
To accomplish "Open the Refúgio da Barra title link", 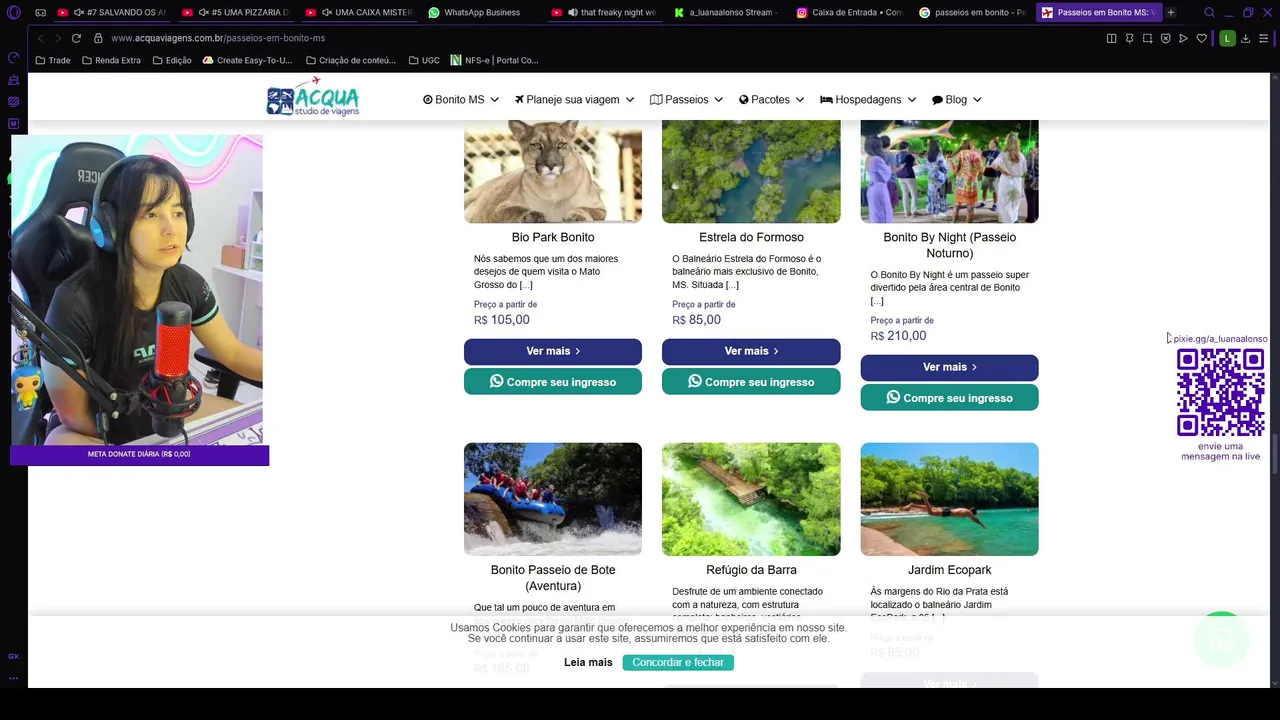I will tap(751, 570).
